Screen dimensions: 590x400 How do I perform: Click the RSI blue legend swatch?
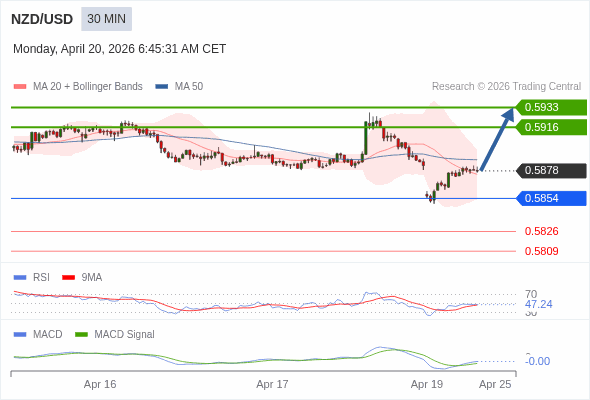point(20,278)
